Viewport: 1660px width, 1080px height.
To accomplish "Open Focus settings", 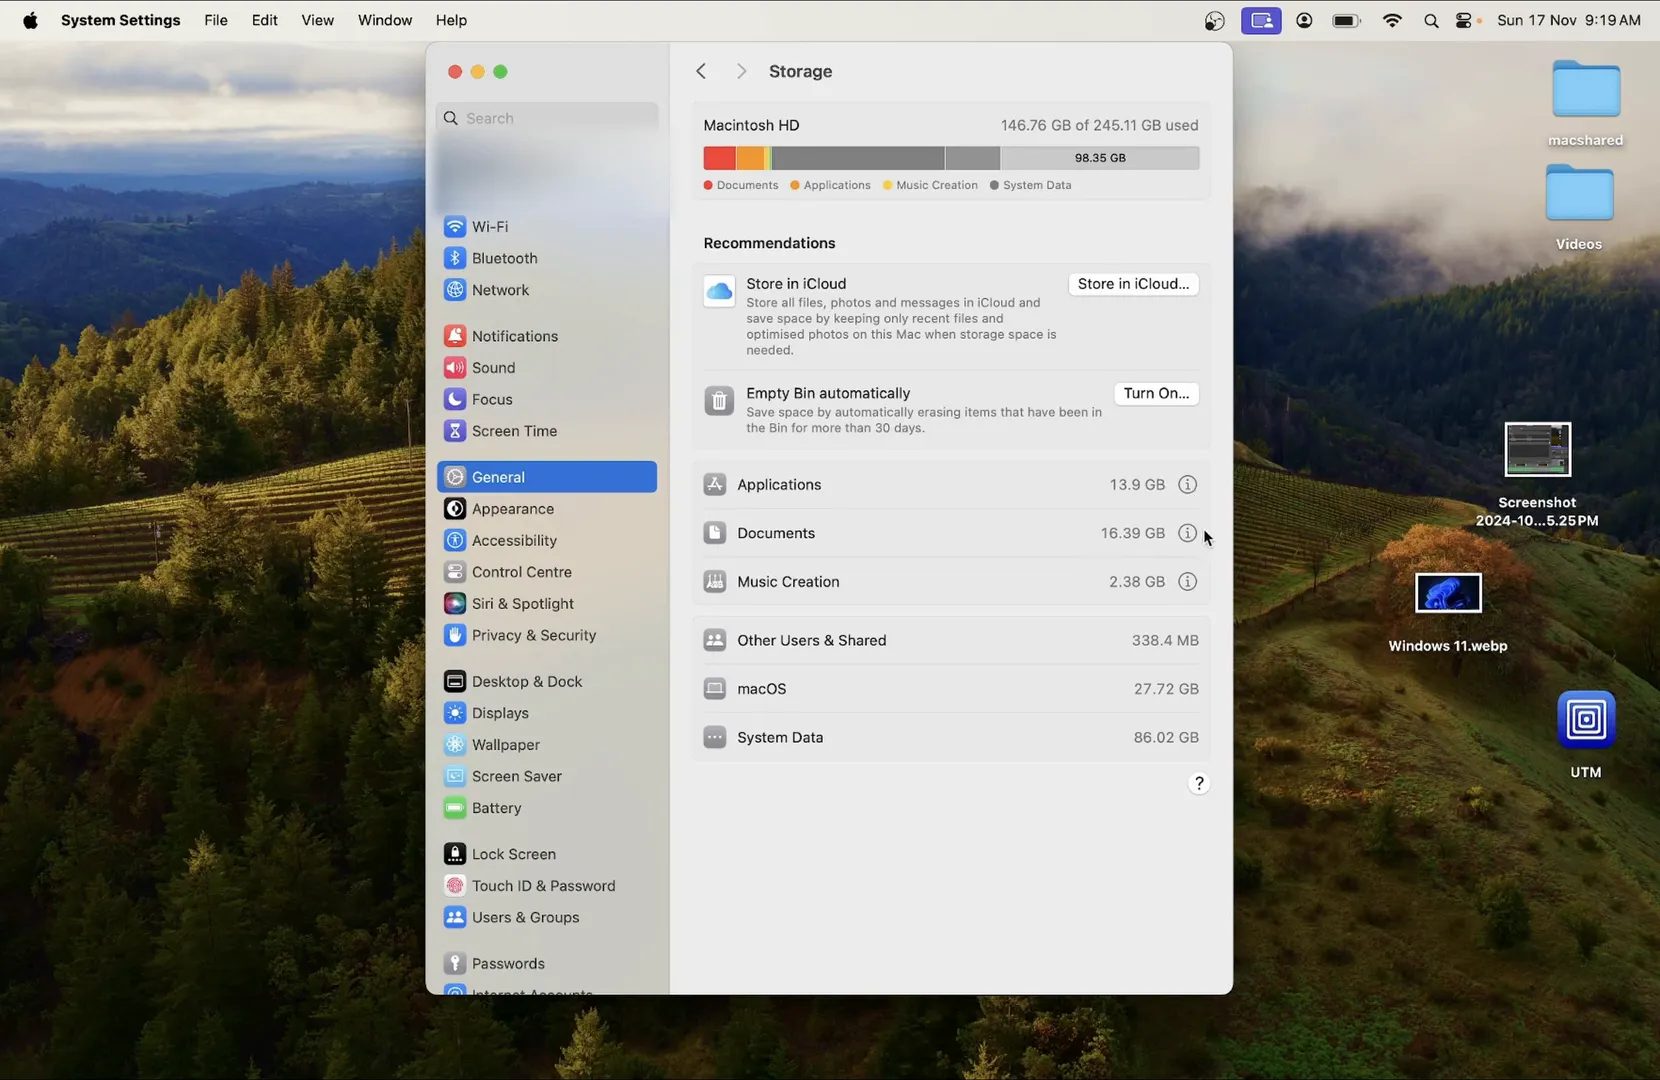I will [546, 399].
